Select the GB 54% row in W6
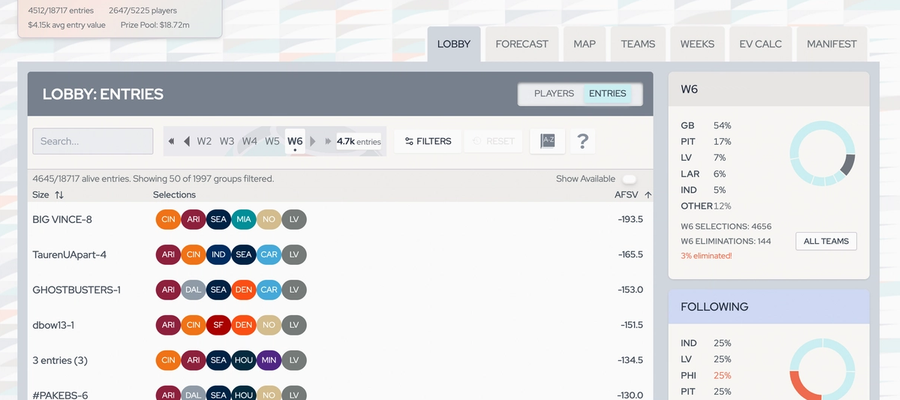Image resolution: width=900 pixels, height=400 pixels. click(706, 126)
